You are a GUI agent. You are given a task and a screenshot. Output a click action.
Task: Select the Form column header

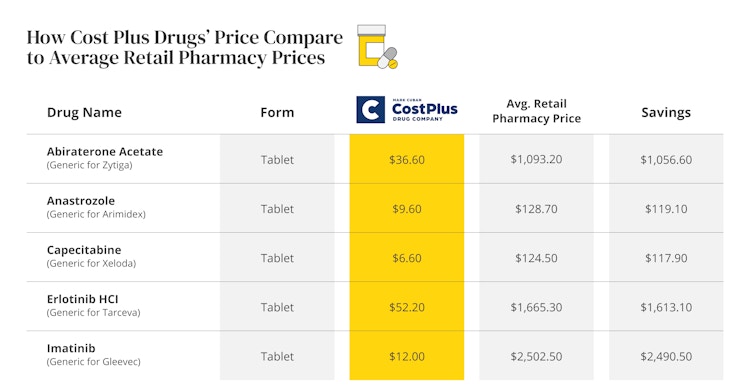pos(277,112)
